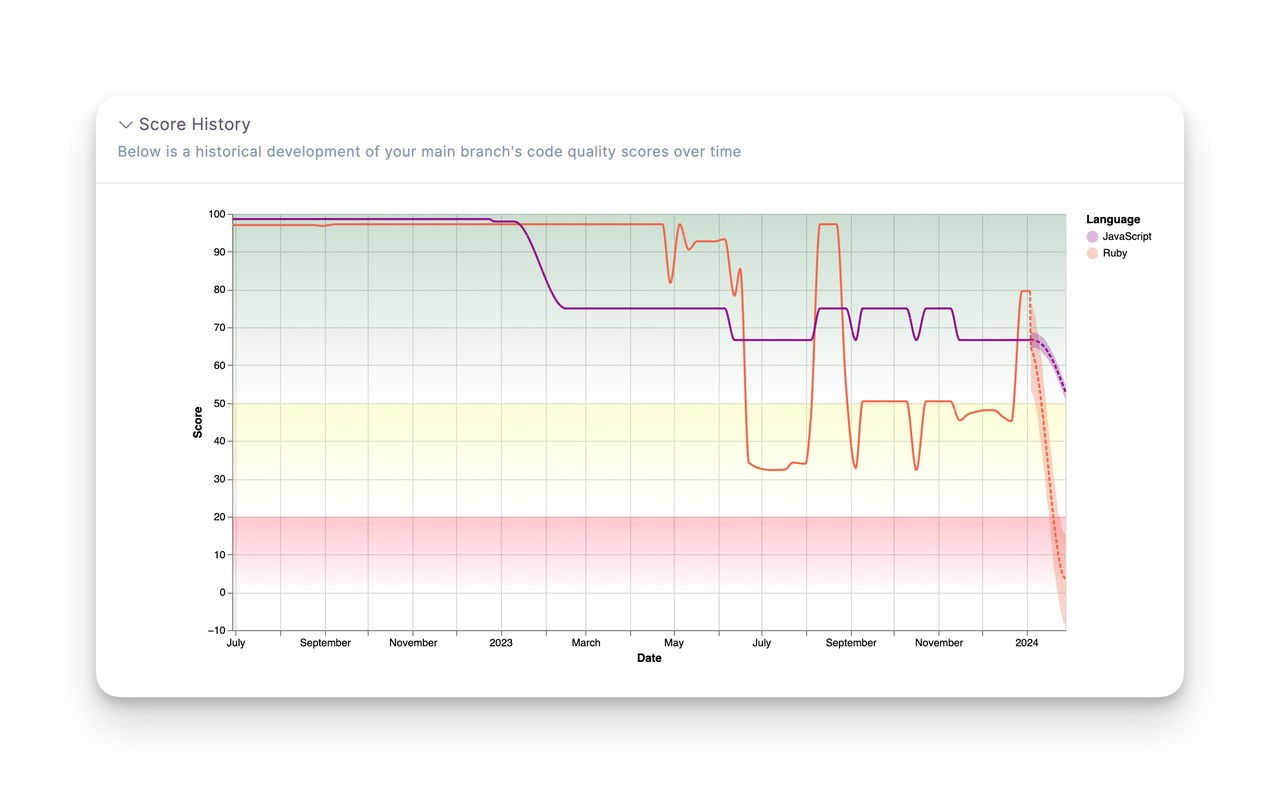Click the May date axis label
This screenshot has width=1280, height=793.
pyautogui.click(x=674, y=643)
